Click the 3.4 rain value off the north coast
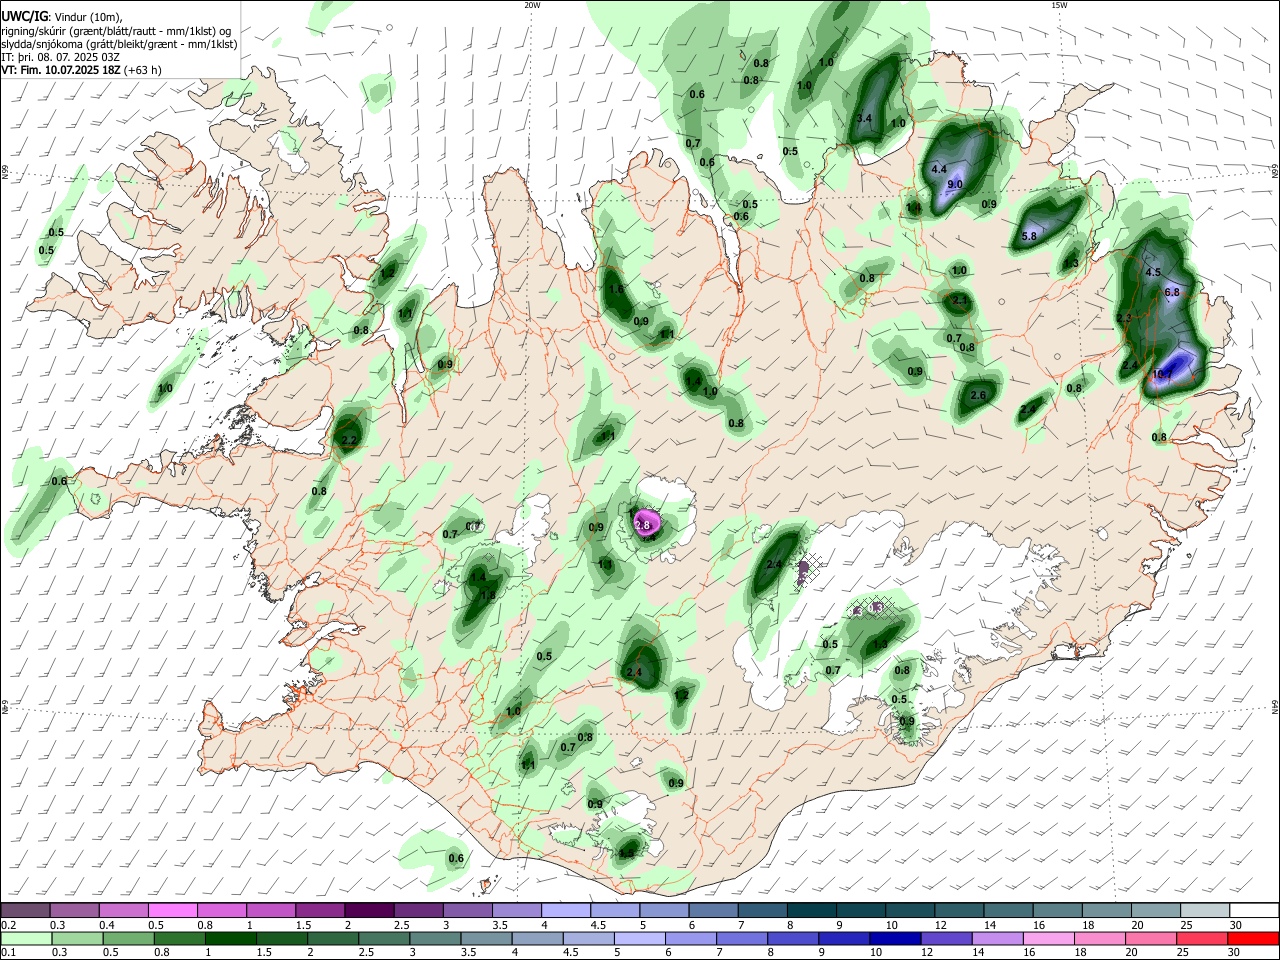Viewport: 1280px width, 960px height. pyautogui.click(x=865, y=118)
